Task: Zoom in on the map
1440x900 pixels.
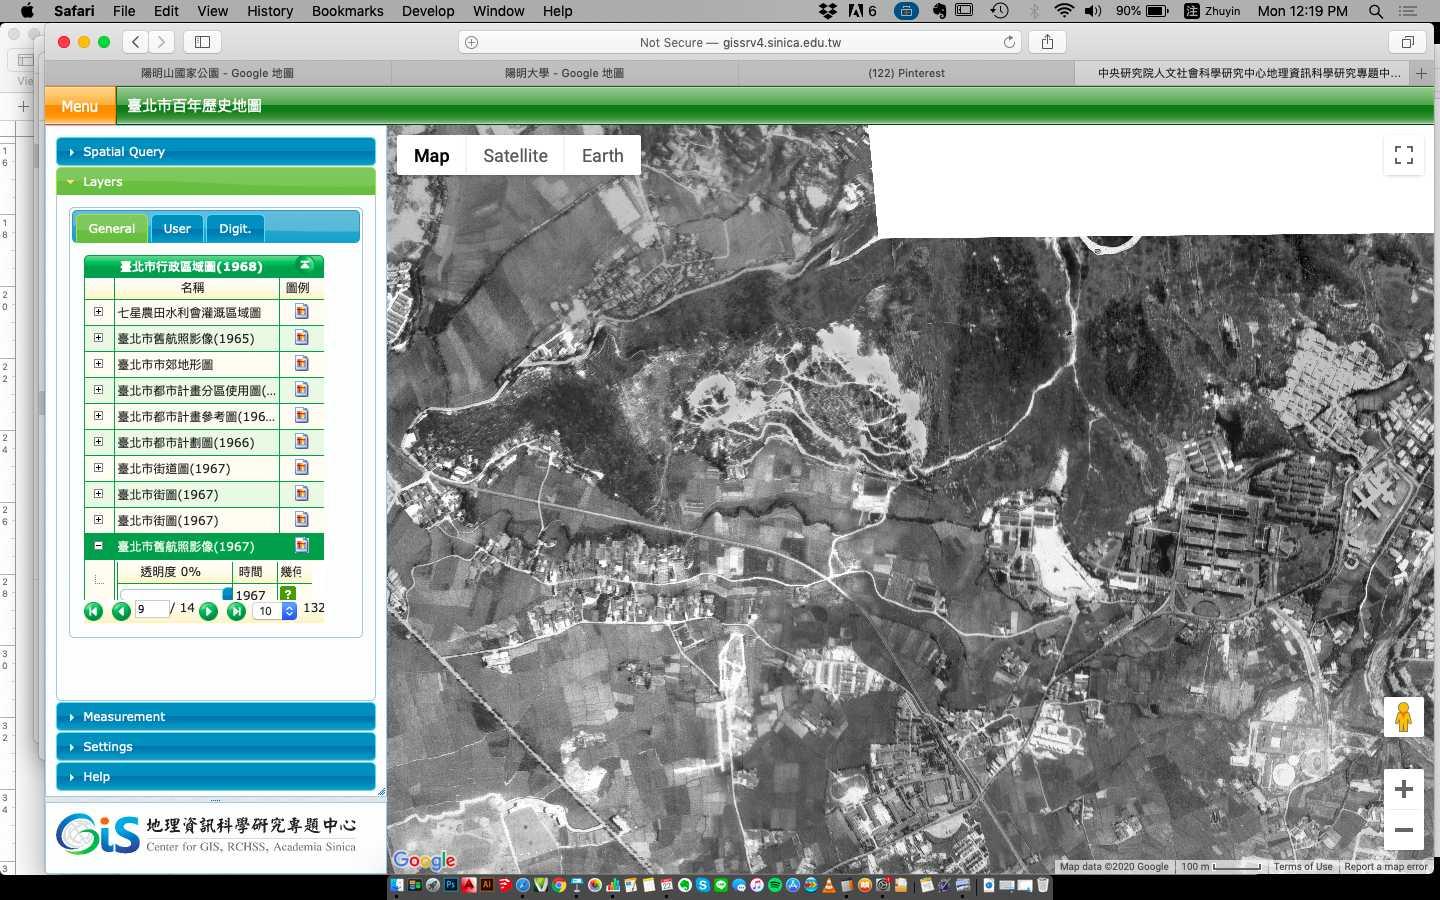Action: tap(1403, 789)
